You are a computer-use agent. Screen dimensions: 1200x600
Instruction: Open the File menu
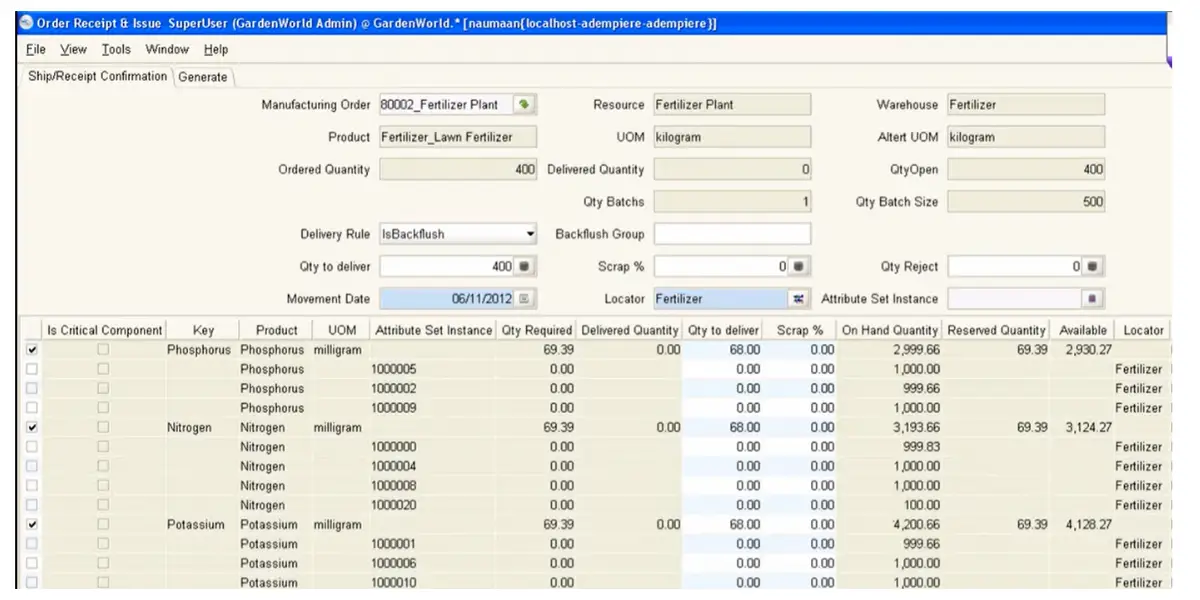pyautogui.click(x=36, y=49)
